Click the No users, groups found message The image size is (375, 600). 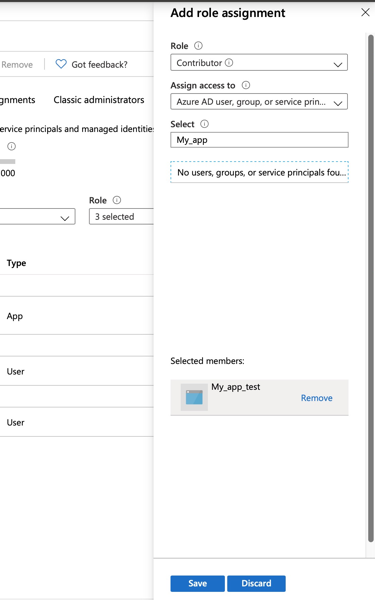[259, 172]
